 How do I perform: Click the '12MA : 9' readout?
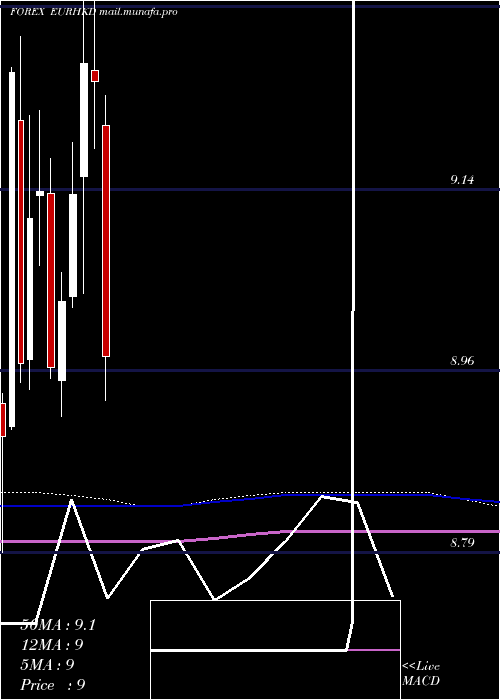pos(52,645)
